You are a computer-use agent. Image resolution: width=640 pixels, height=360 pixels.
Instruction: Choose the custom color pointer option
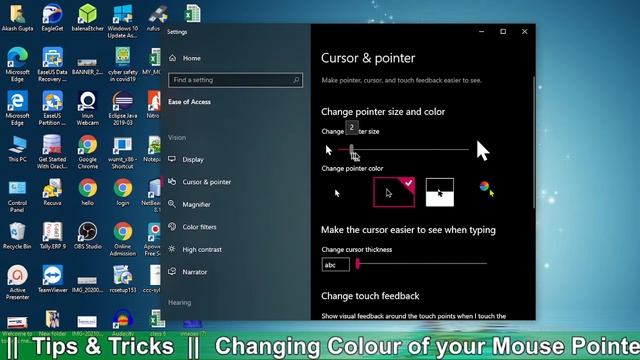point(487,189)
